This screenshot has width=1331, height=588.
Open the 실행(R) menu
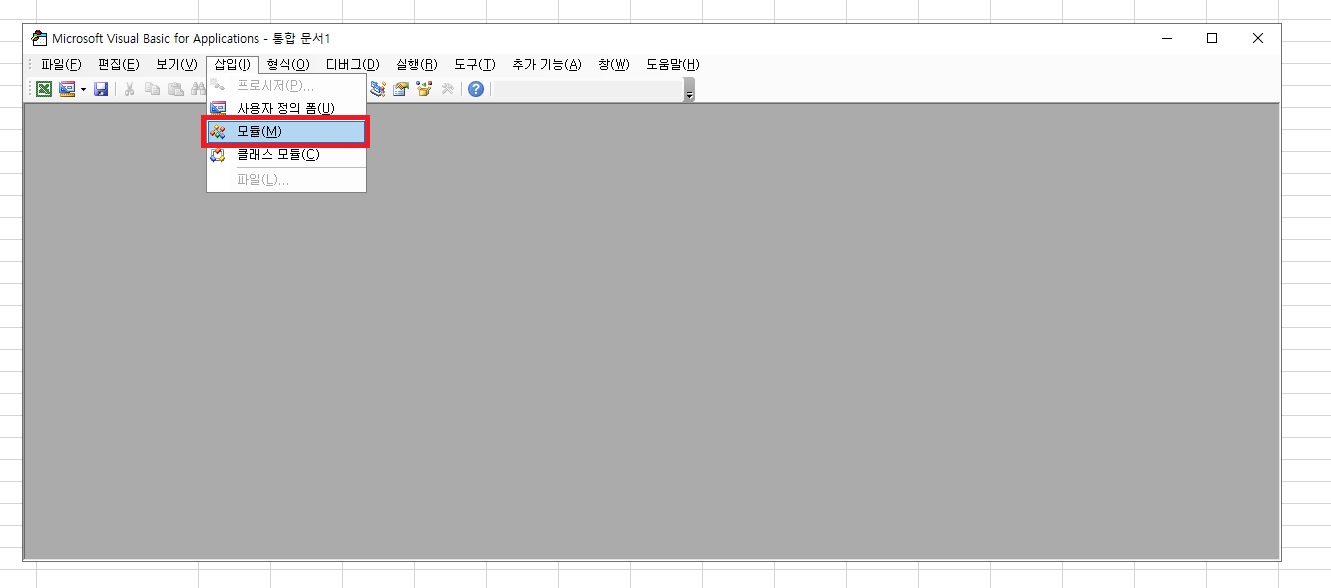tap(417, 64)
